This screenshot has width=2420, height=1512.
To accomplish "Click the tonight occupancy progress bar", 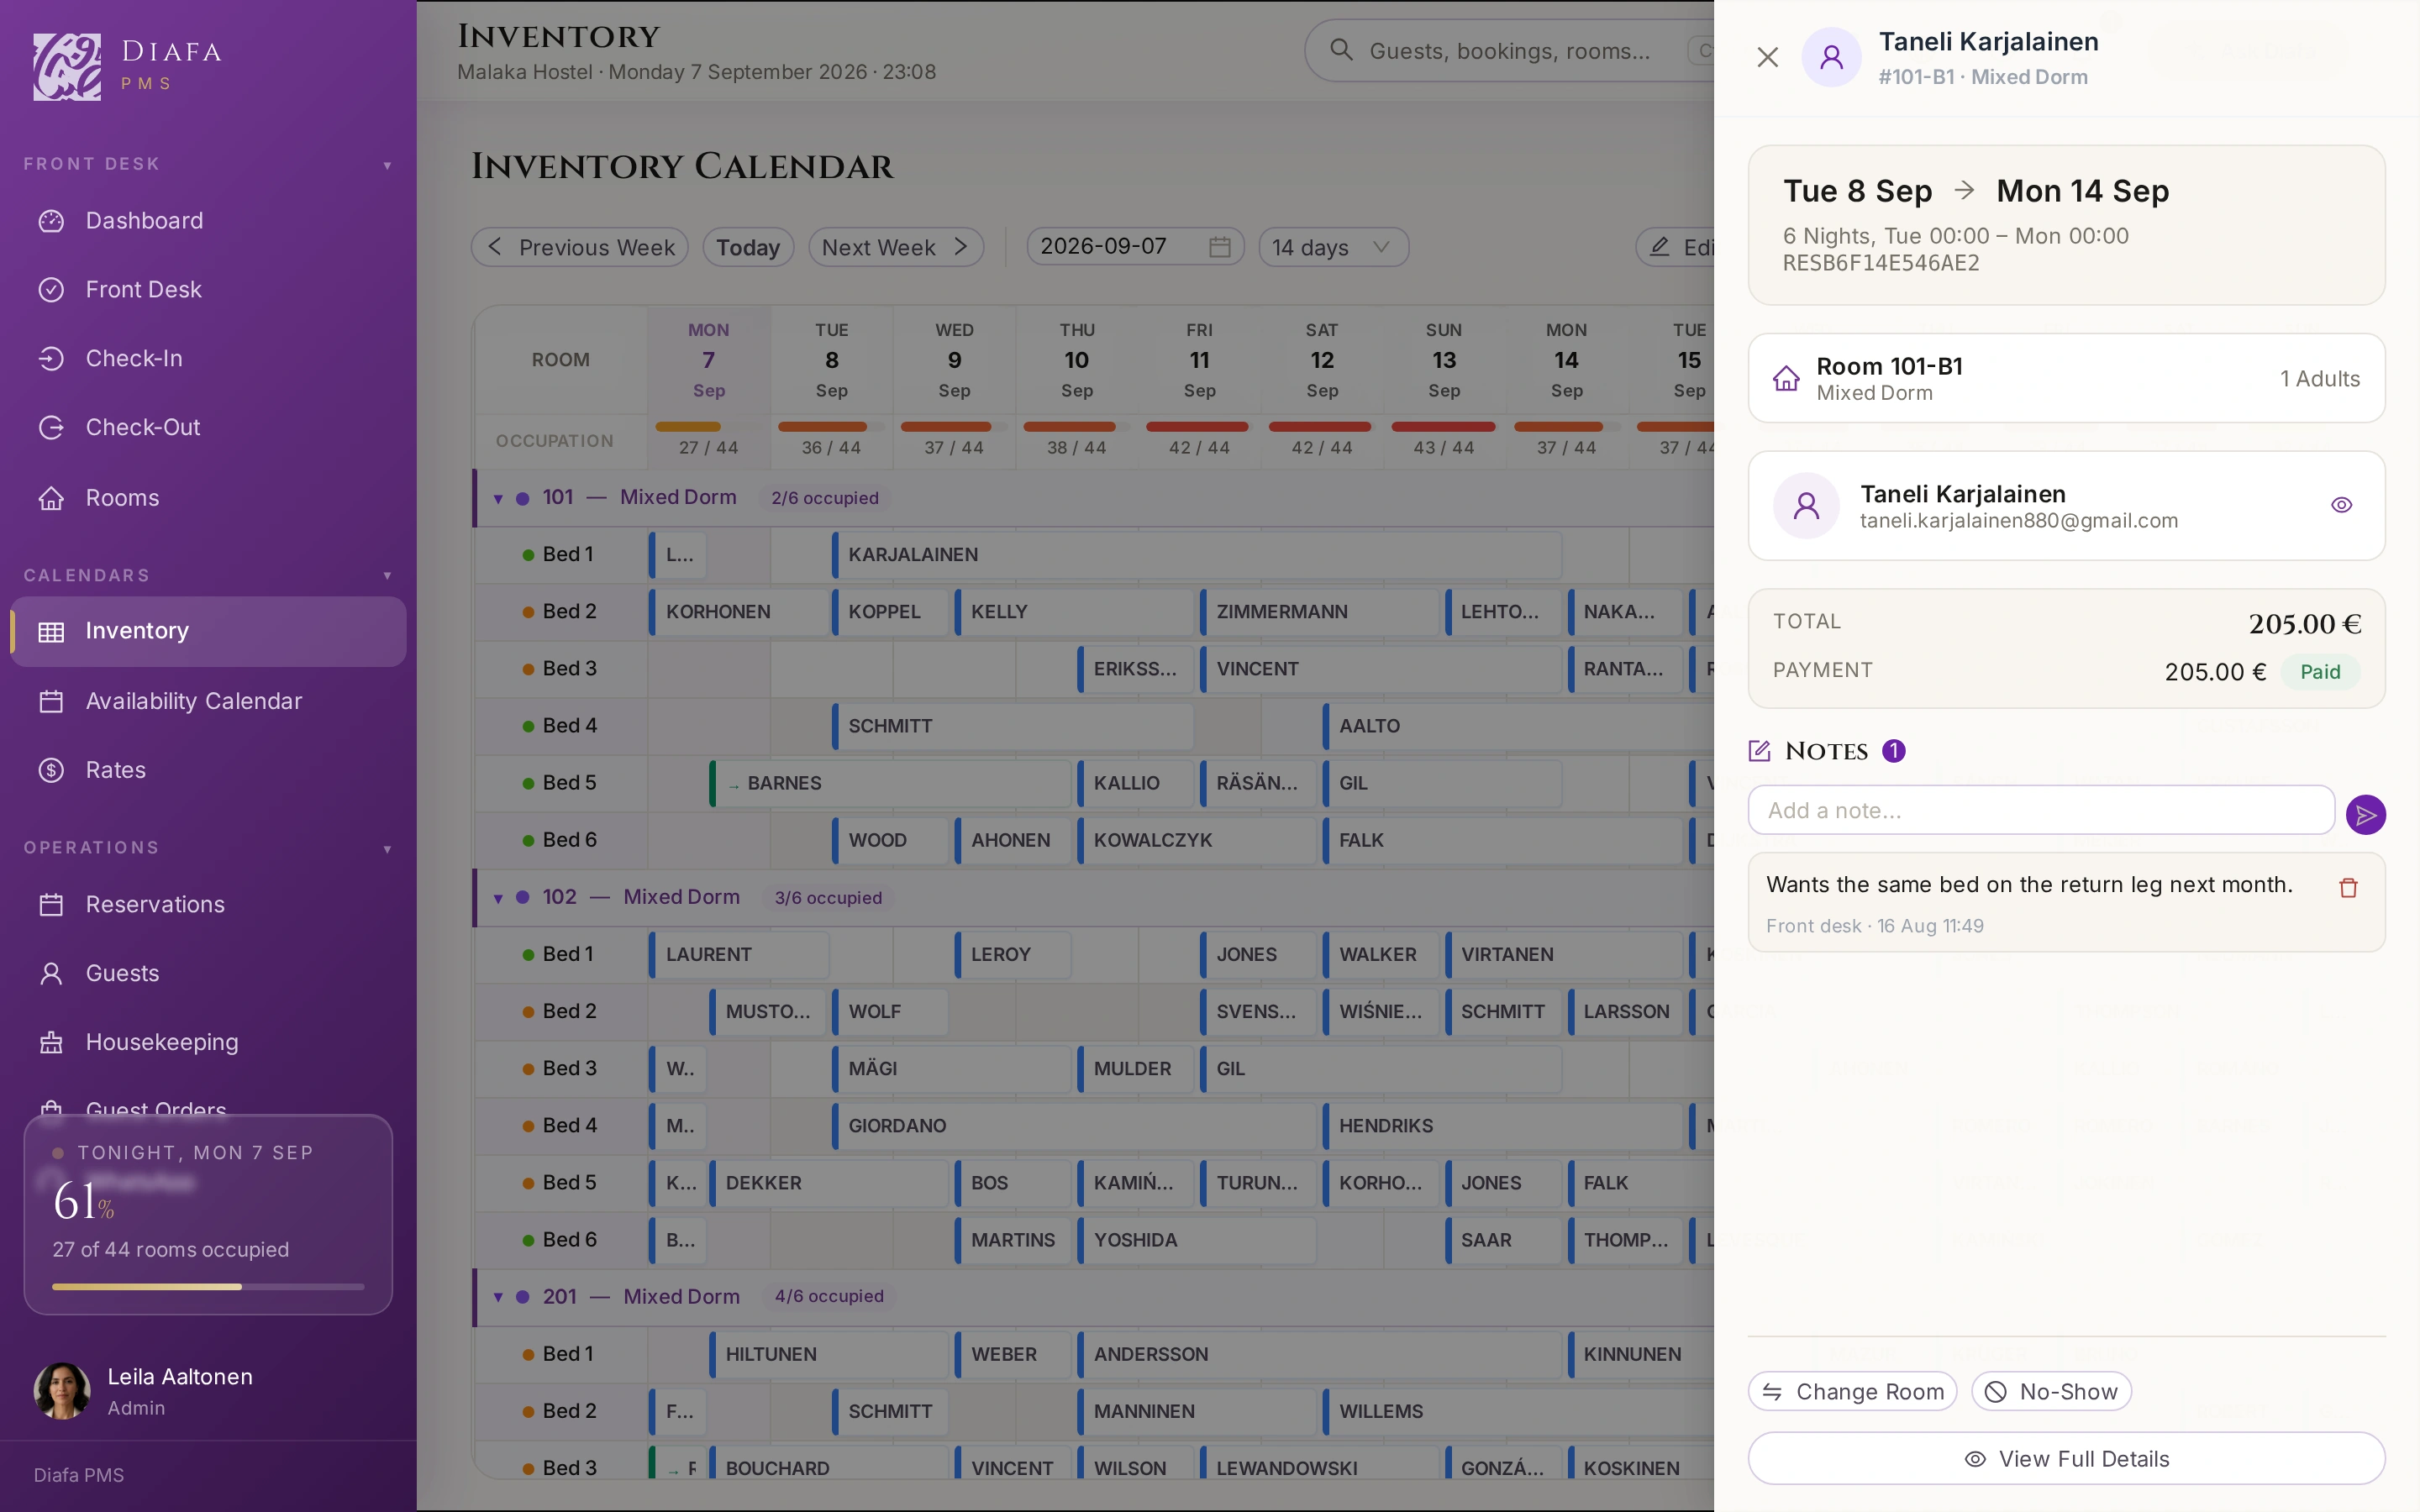I will 208,1286.
